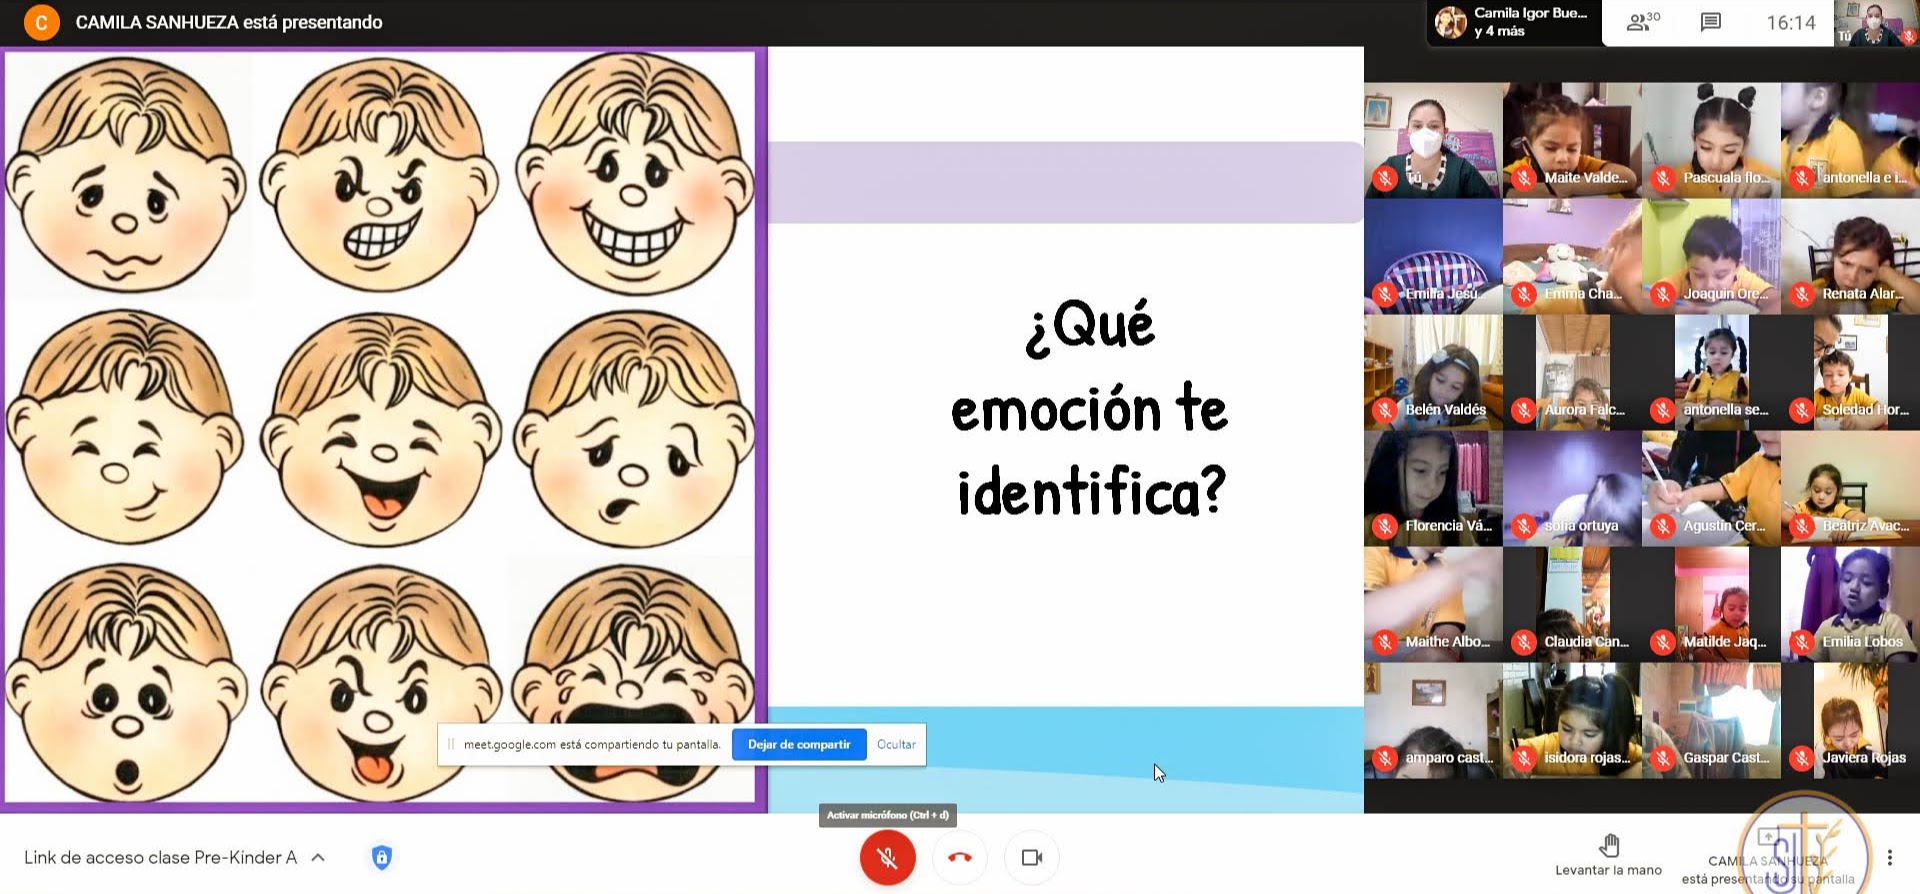Open the participants list icon
Image resolution: width=1920 pixels, height=894 pixels.
tap(1643, 22)
